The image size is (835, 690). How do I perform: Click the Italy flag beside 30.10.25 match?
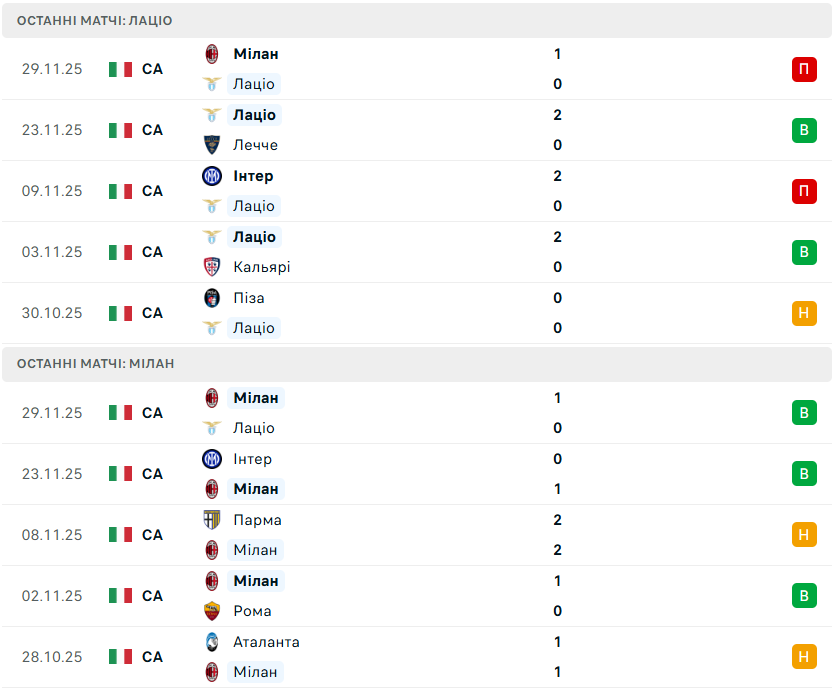tap(121, 313)
